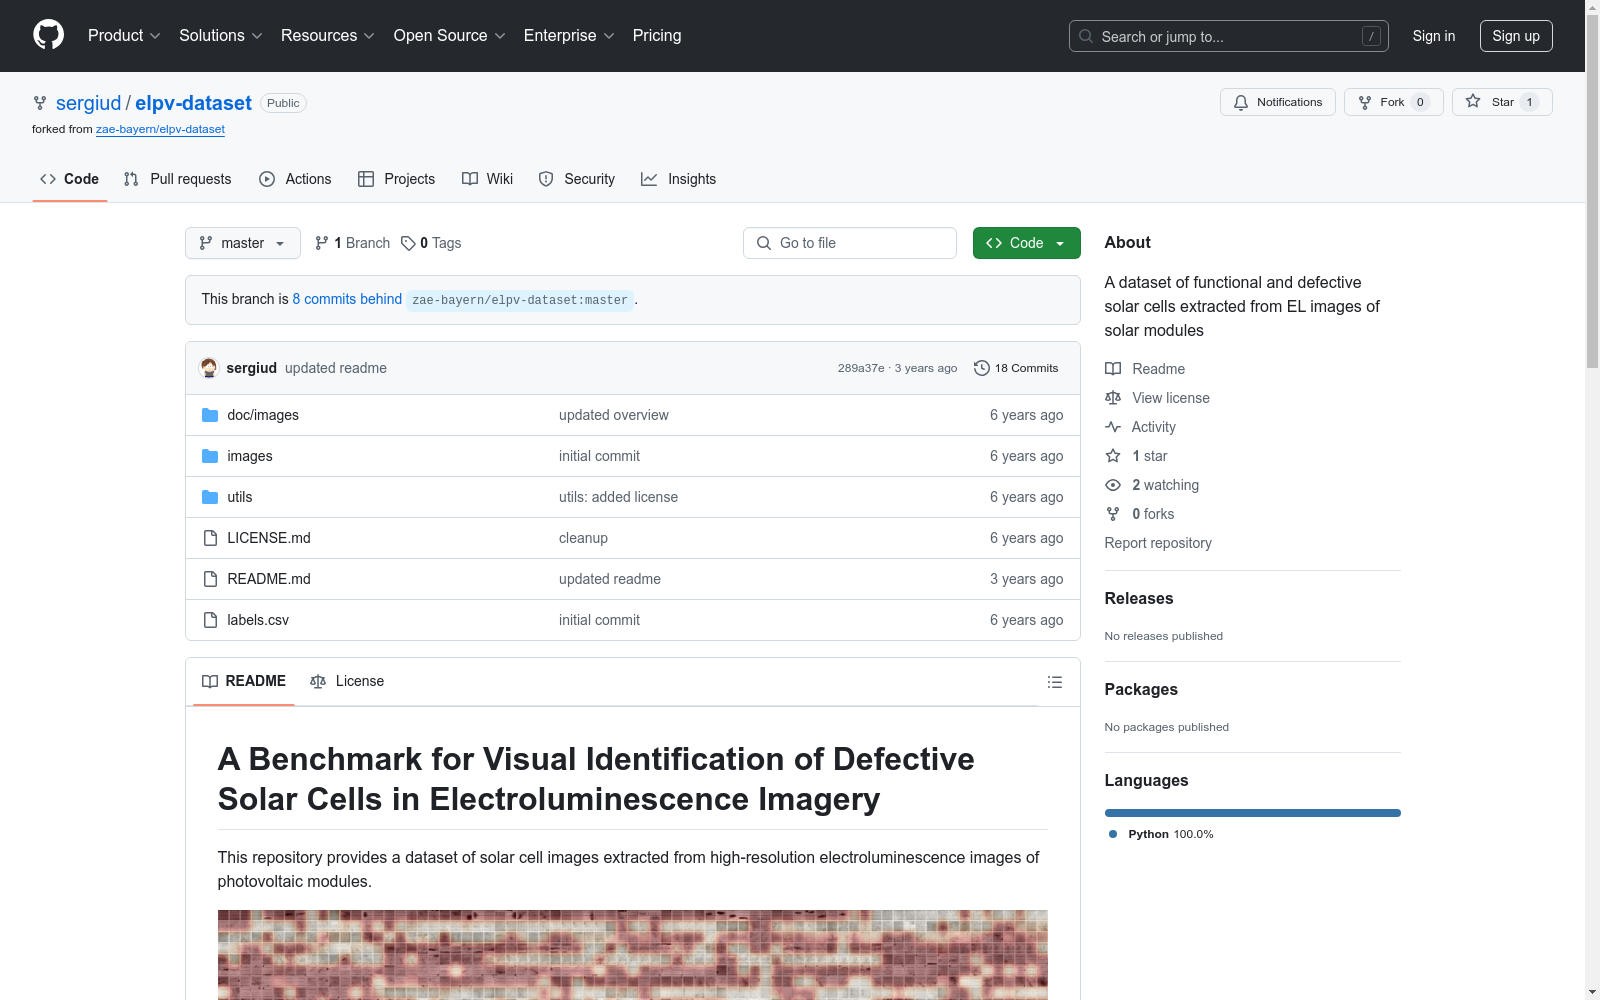Click the search magnifier icon in header
Image resolution: width=1600 pixels, height=1000 pixels.
1086,36
